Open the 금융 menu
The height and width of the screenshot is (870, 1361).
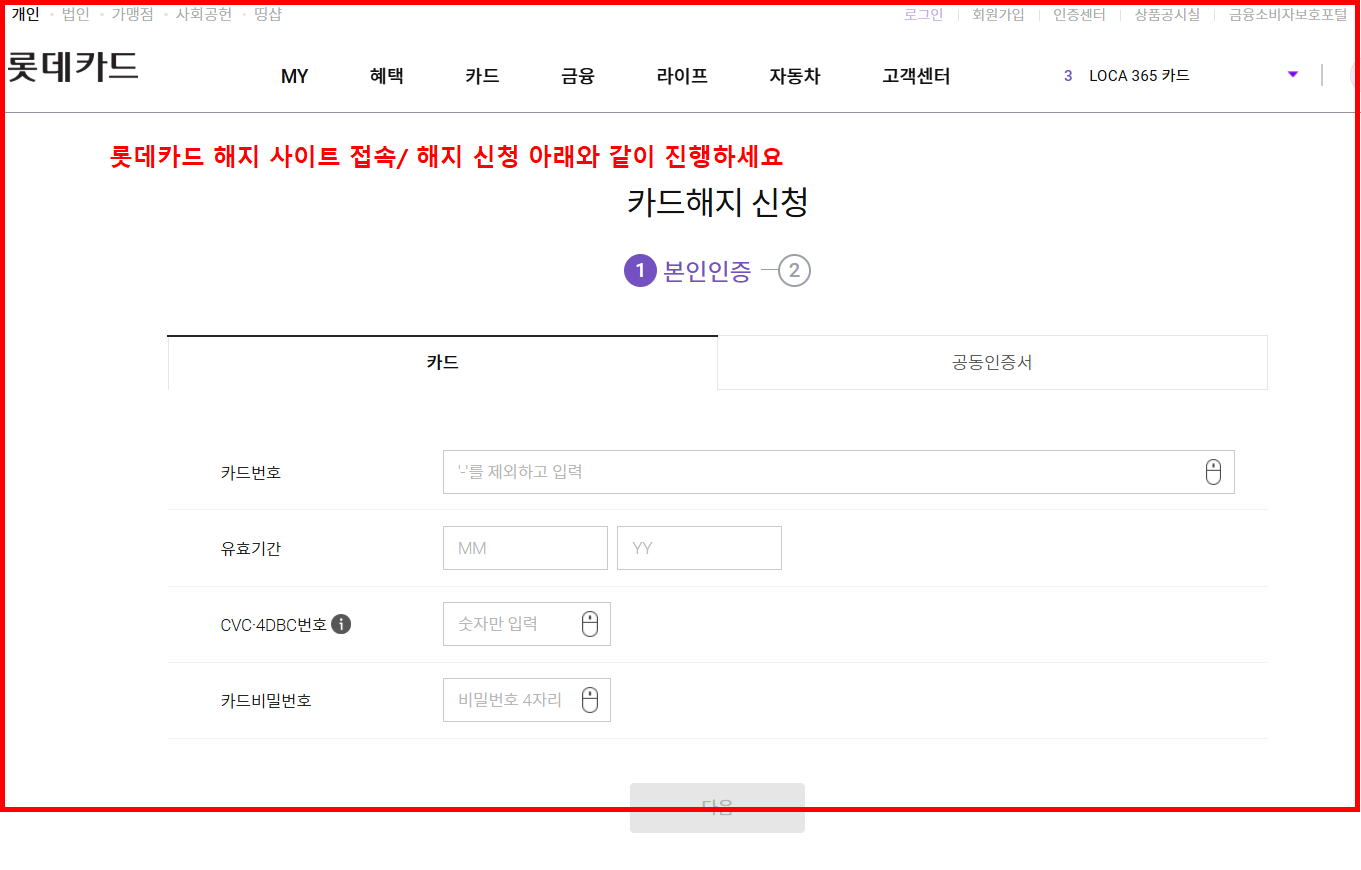[x=578, y=76]
